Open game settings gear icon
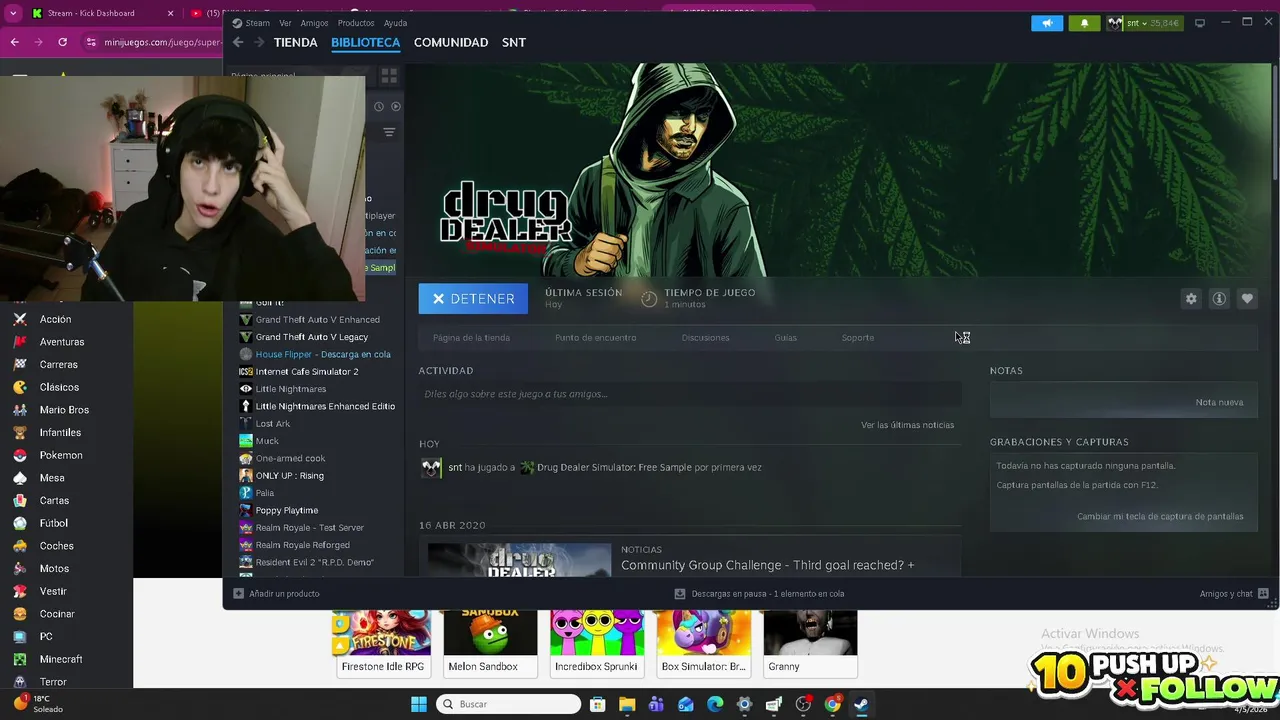1280x720 pixels. tap(1191, 298)
